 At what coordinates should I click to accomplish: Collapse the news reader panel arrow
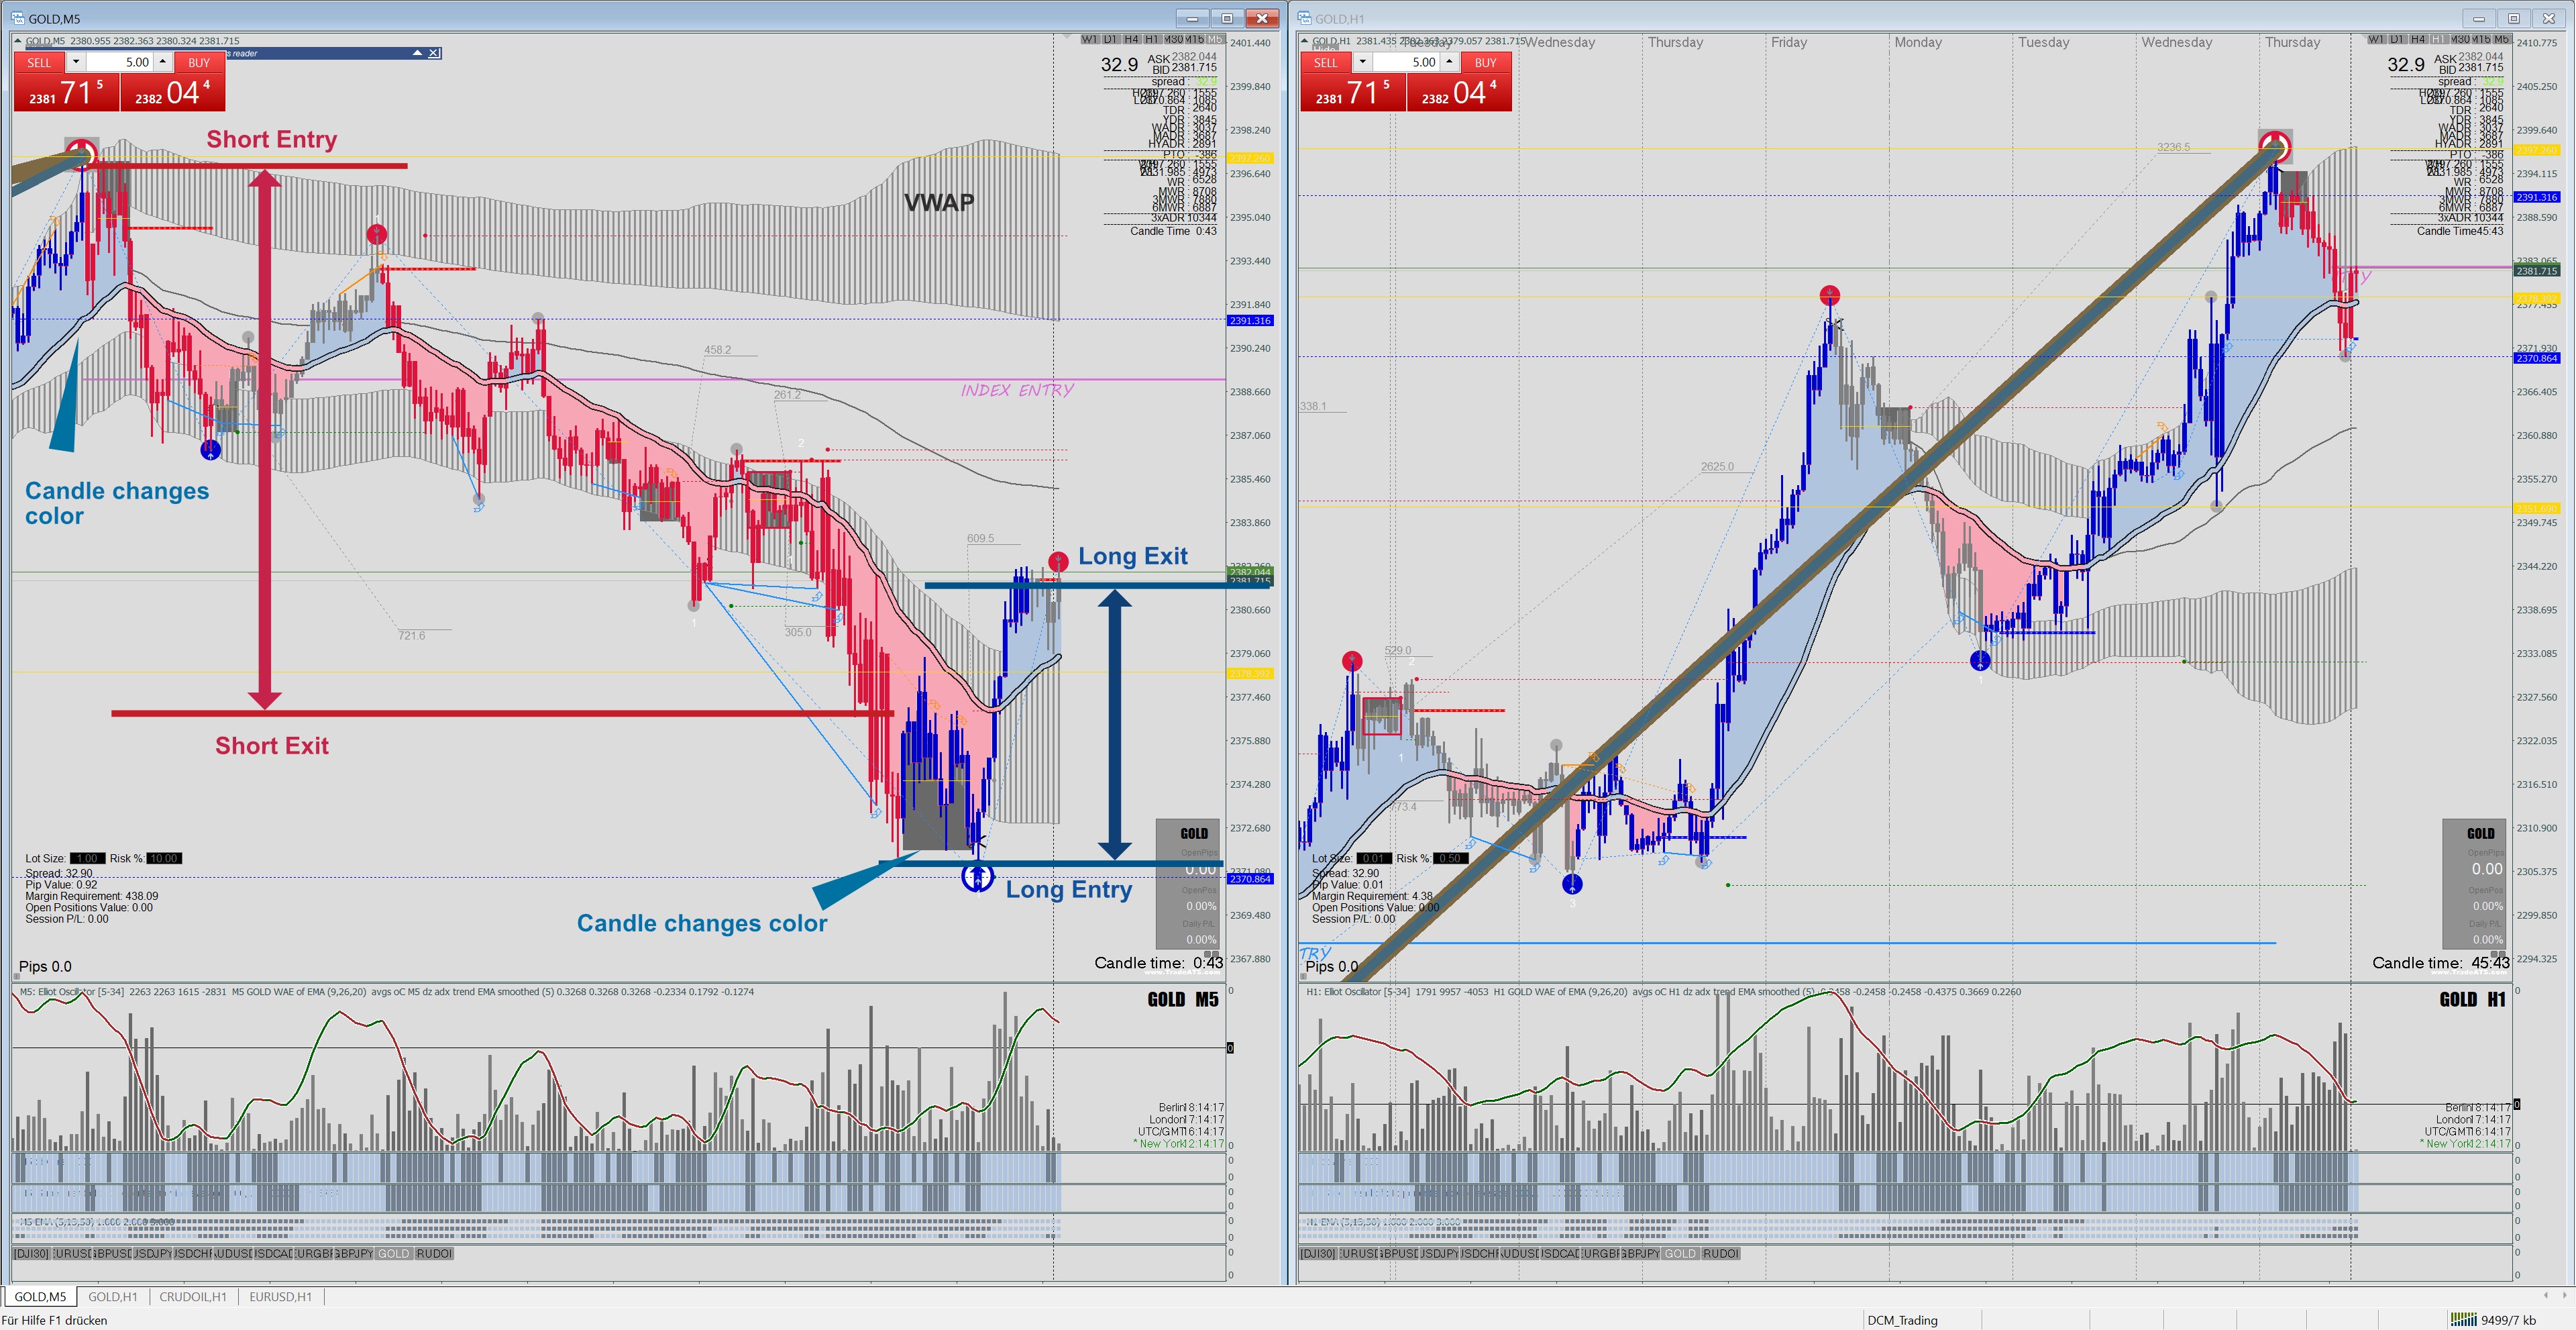coord(417,53)
